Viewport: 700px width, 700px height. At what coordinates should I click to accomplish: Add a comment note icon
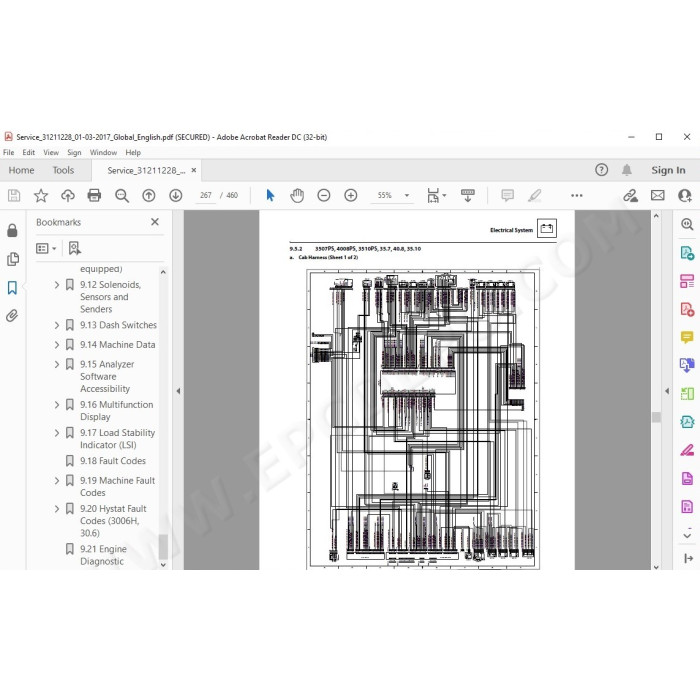point(508,195)
